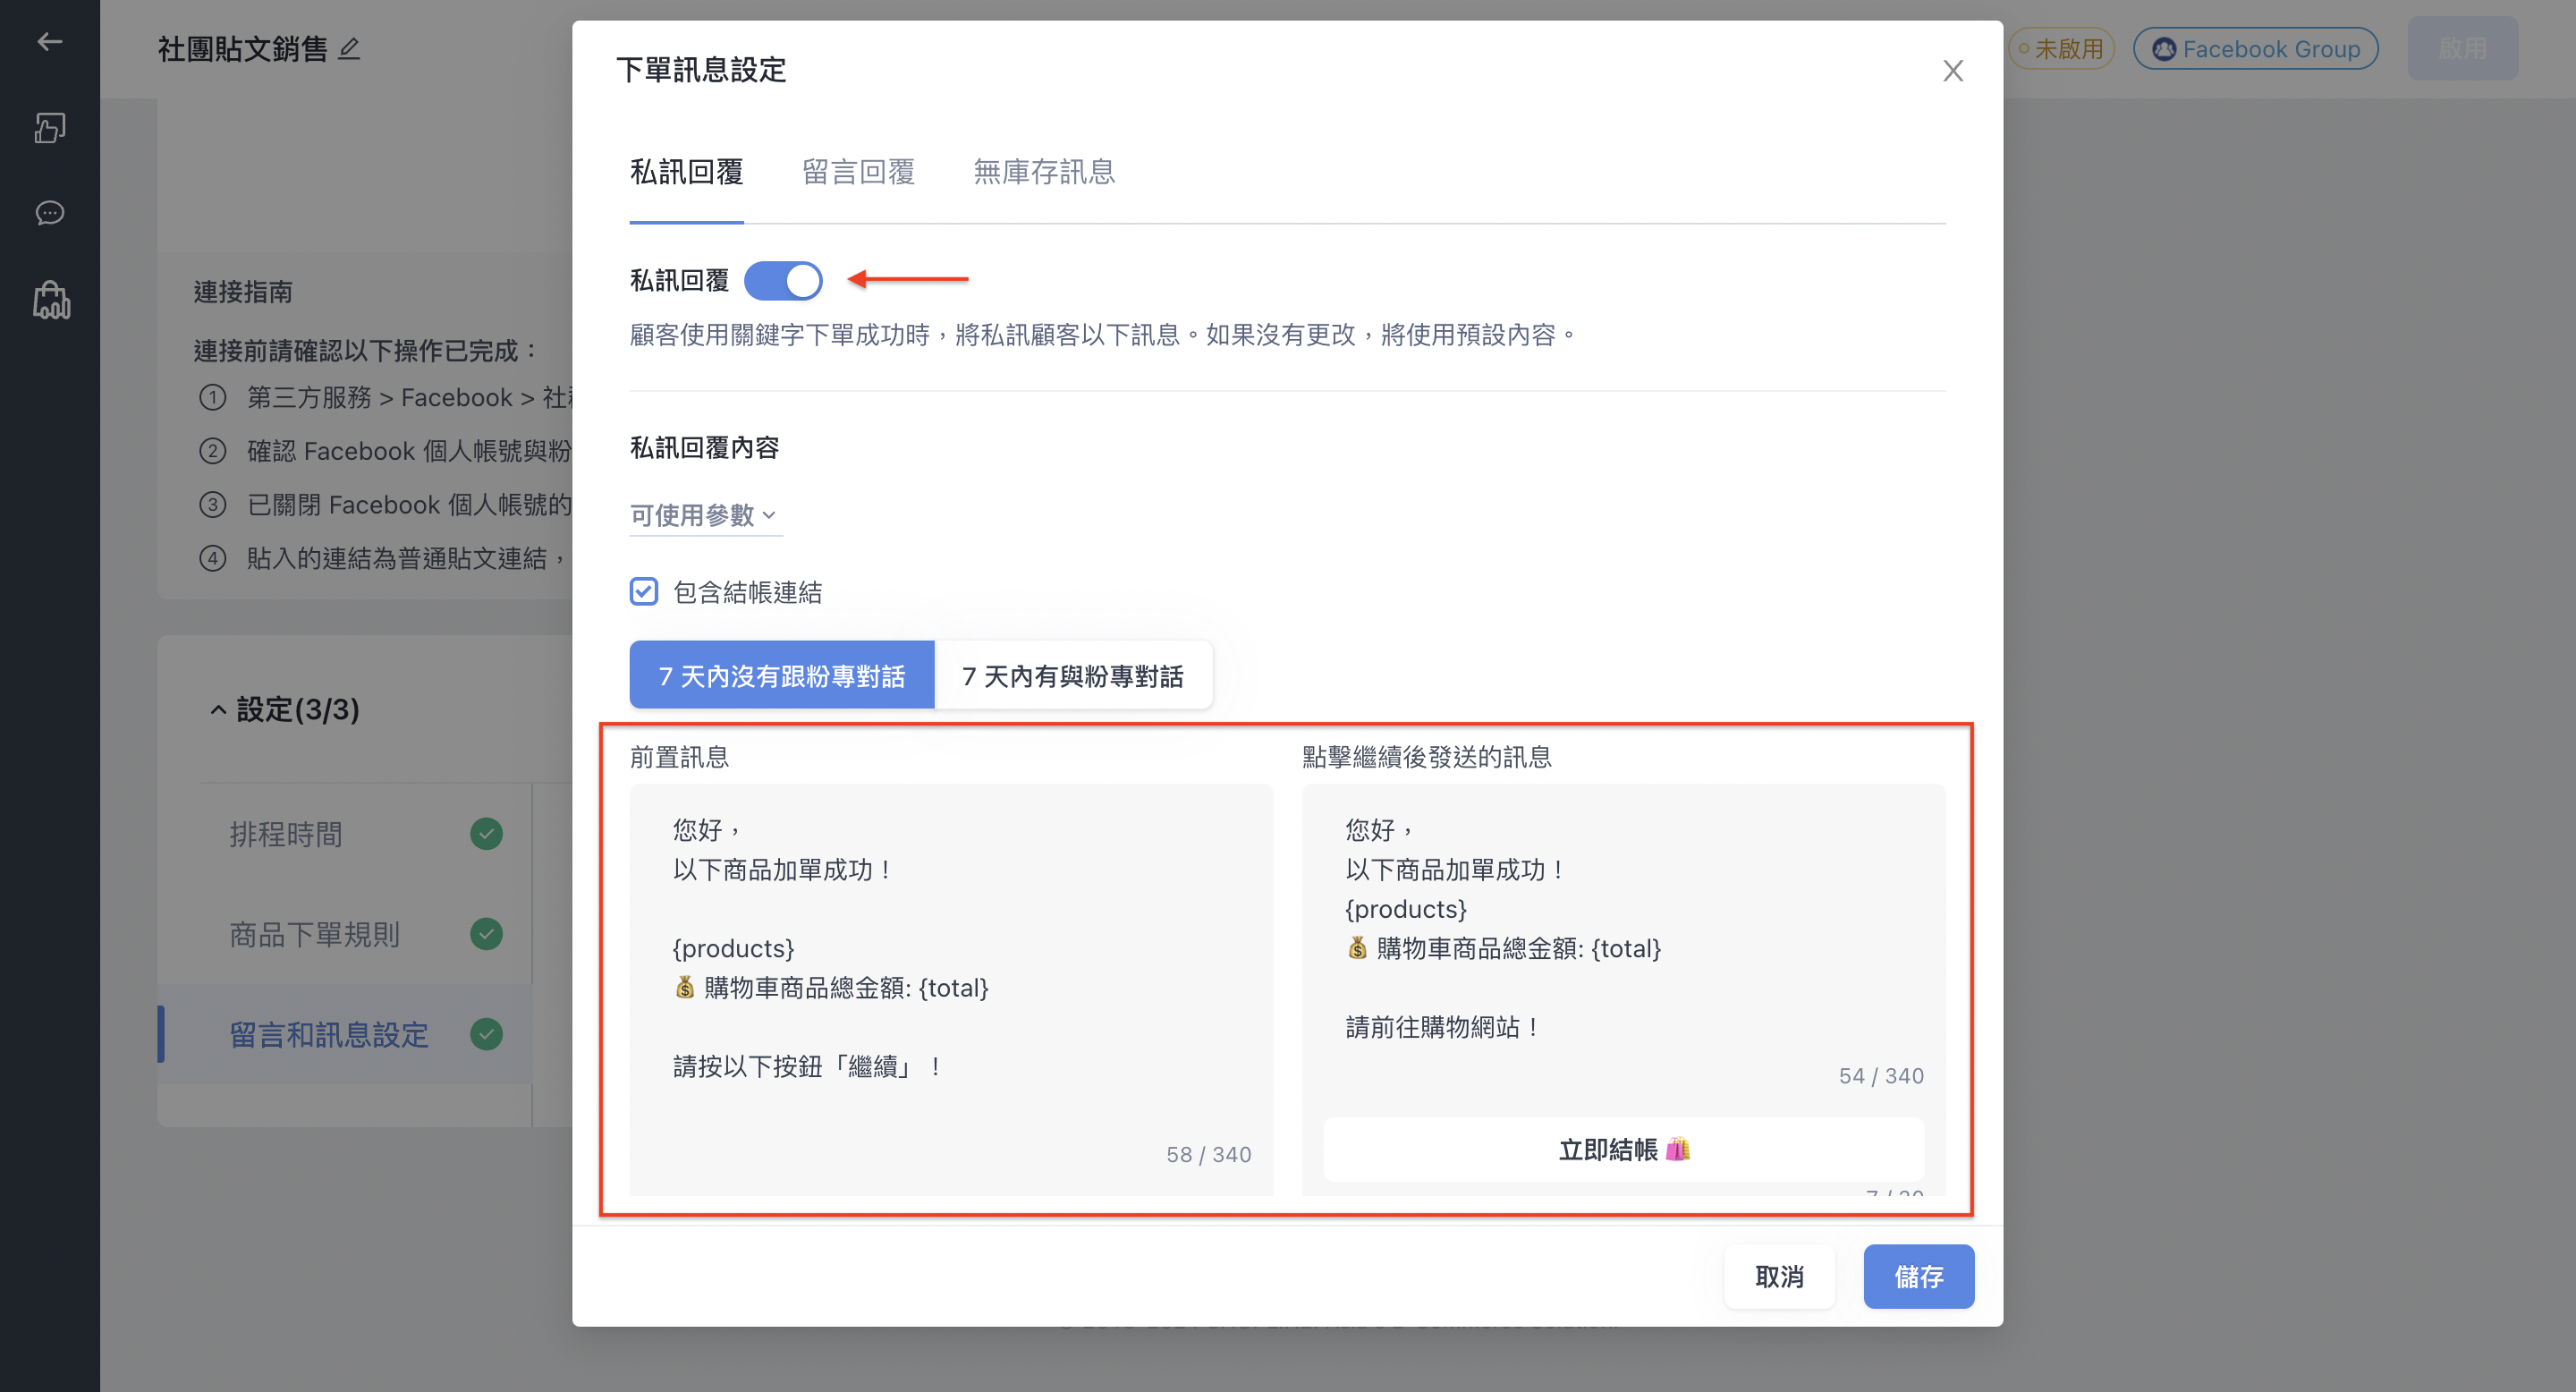Switch to the 私訊回覆 tab

pos(686,172)
